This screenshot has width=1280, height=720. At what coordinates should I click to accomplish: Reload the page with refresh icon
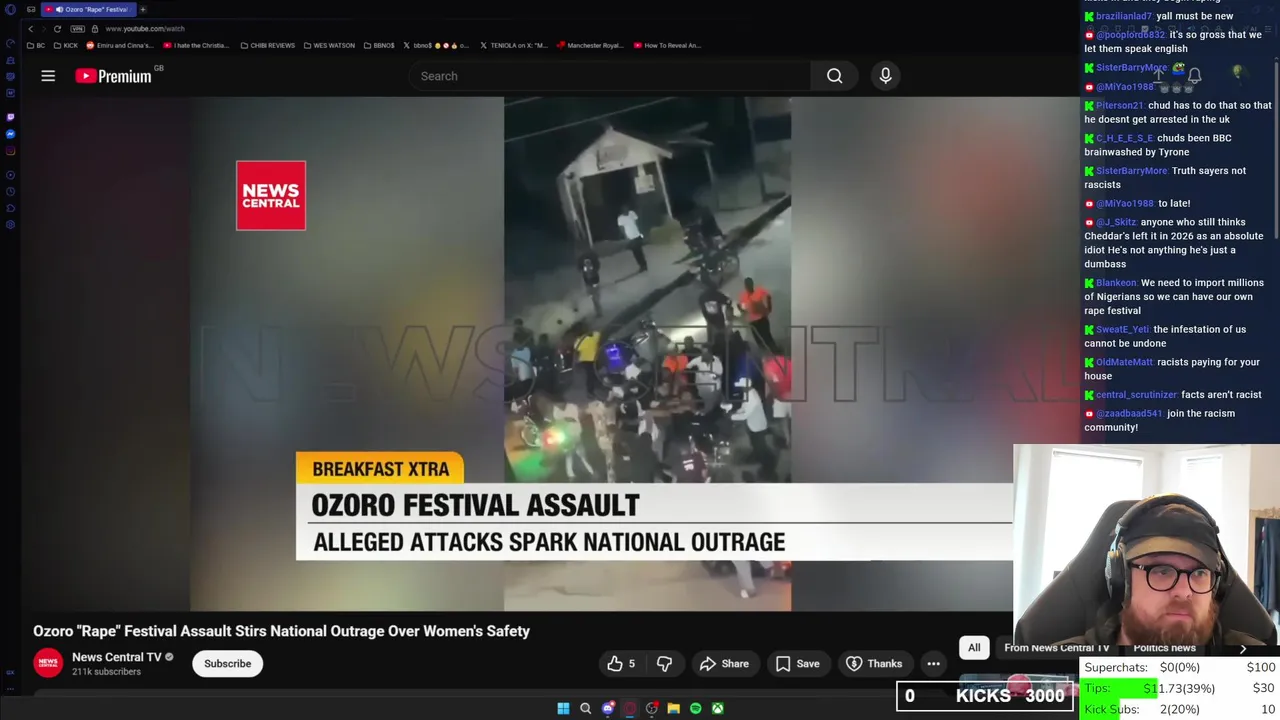57,29
